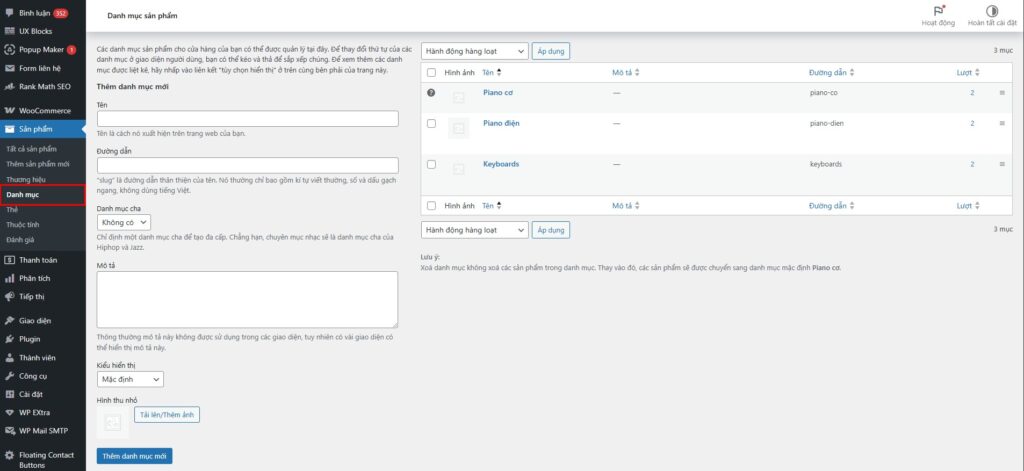The image size is (1024, 471).
Task: Click the help icon beside Piano cơ
Action: point(431,93)
